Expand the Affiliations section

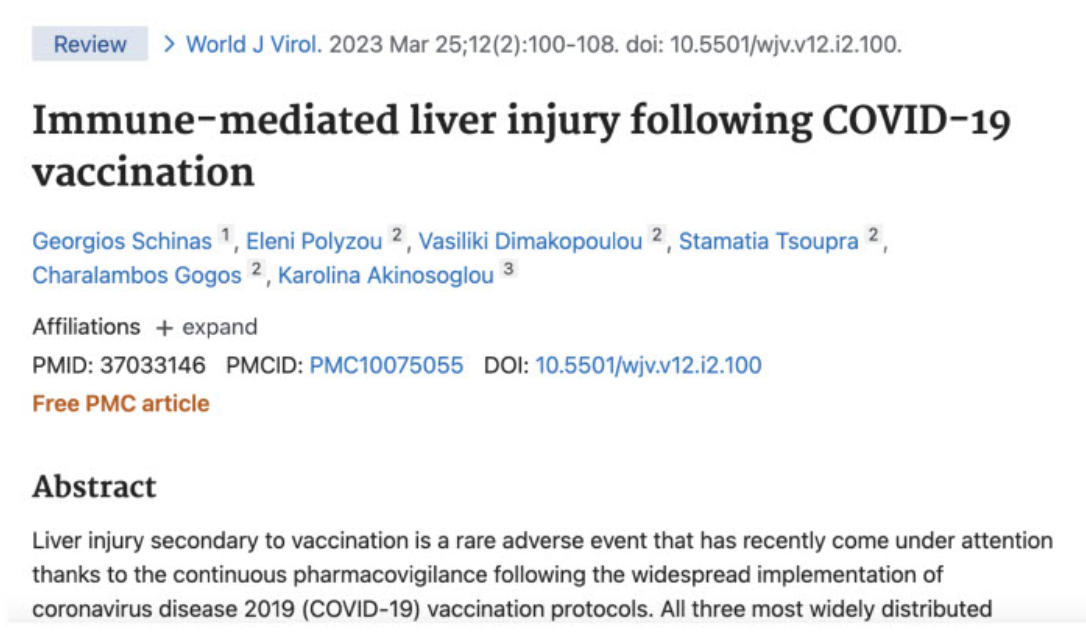(206, 327)
